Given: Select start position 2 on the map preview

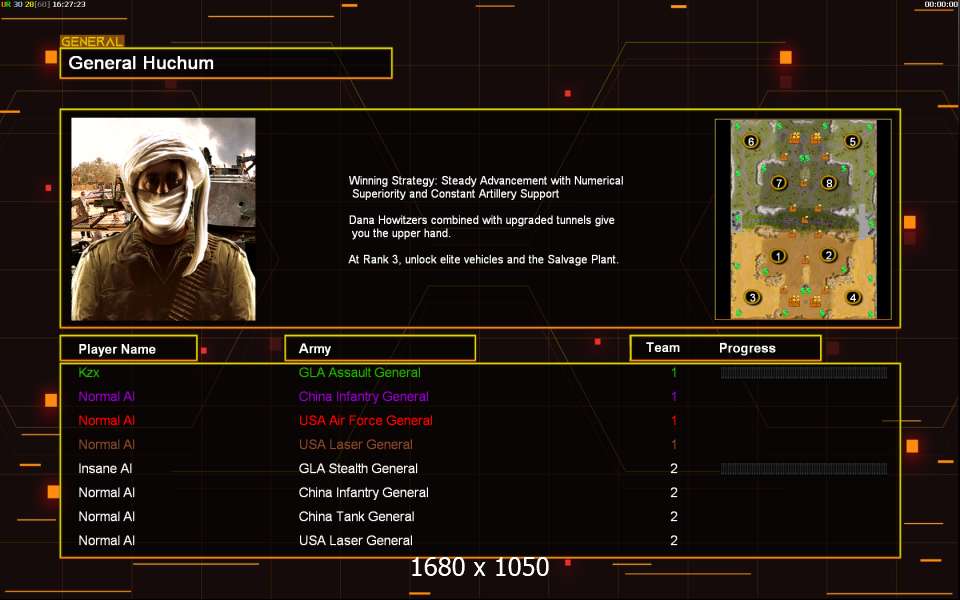Looking at the screenshot, I should (828, 255).
